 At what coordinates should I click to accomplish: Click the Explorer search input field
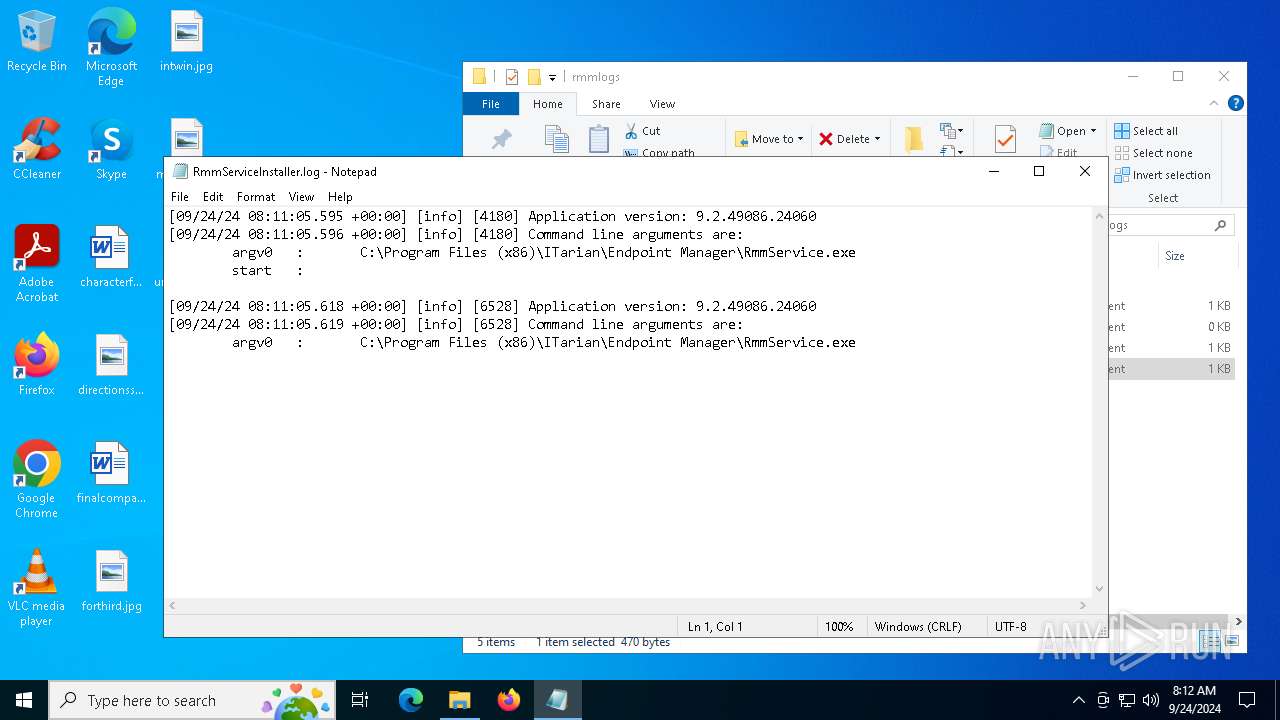tap(1160, 226)
